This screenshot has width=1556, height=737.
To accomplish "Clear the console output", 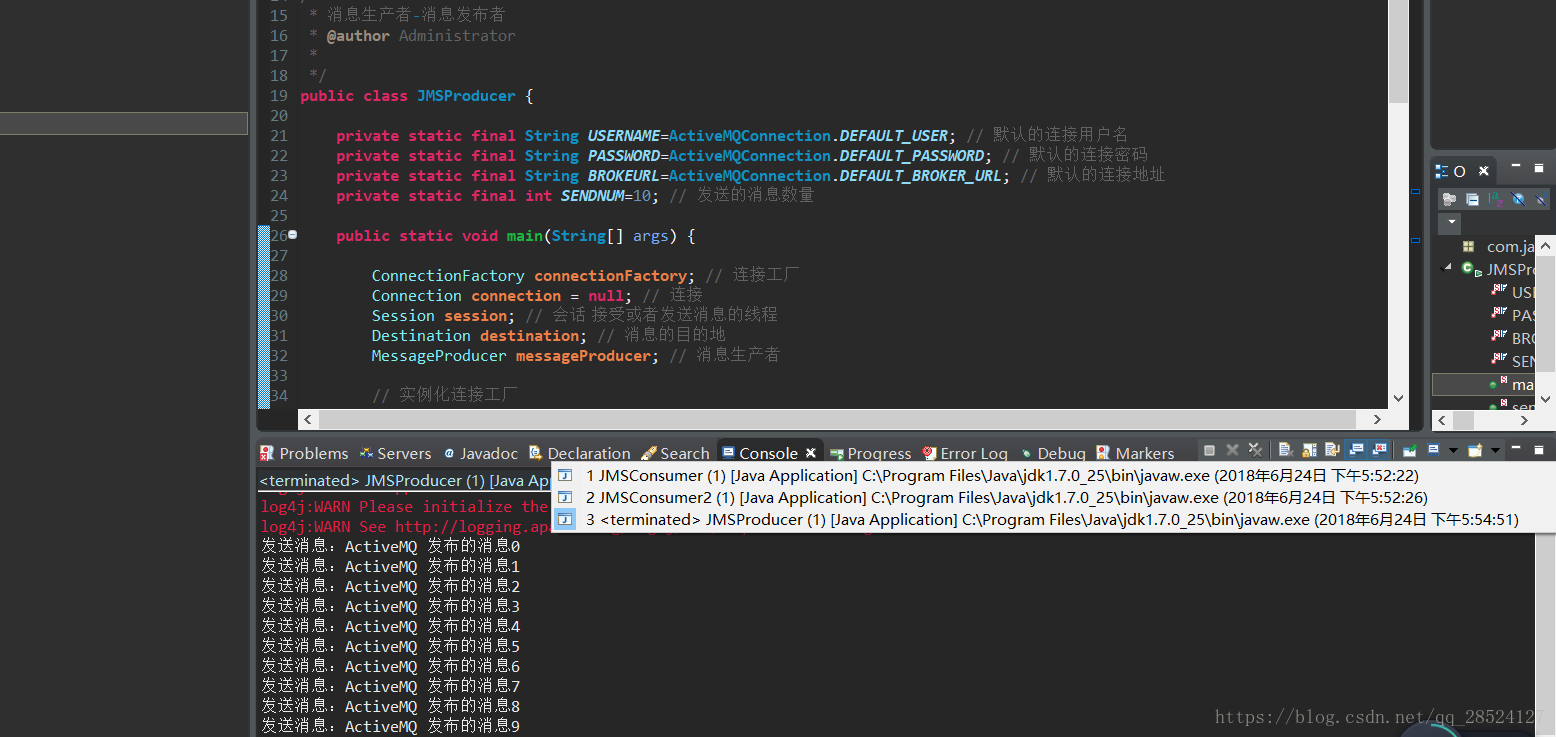I will [x=1286, y=451].
